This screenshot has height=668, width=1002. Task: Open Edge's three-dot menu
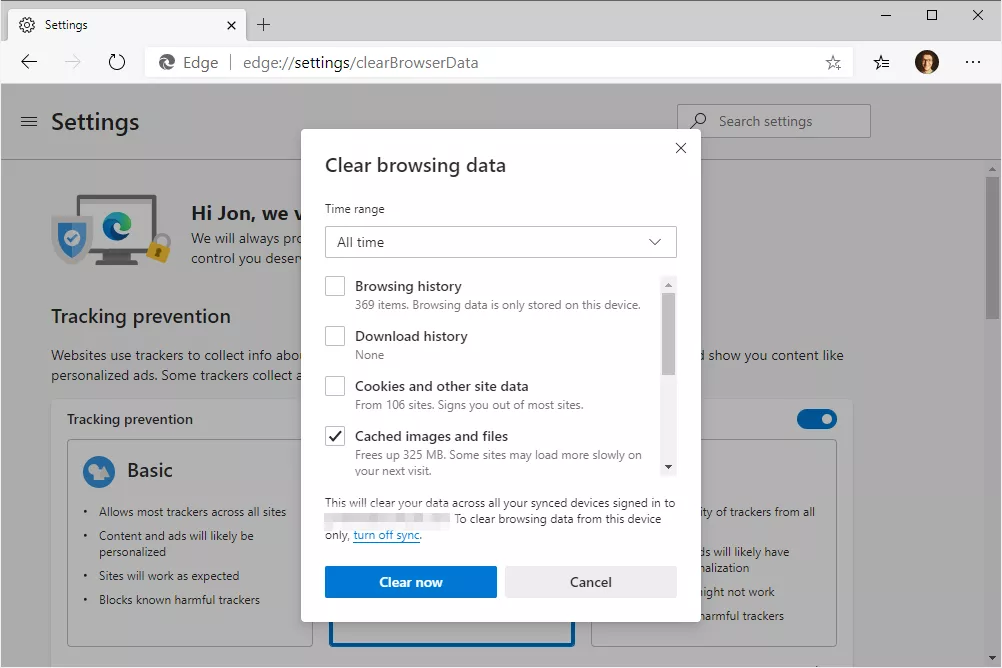click(x=972, y=62)
